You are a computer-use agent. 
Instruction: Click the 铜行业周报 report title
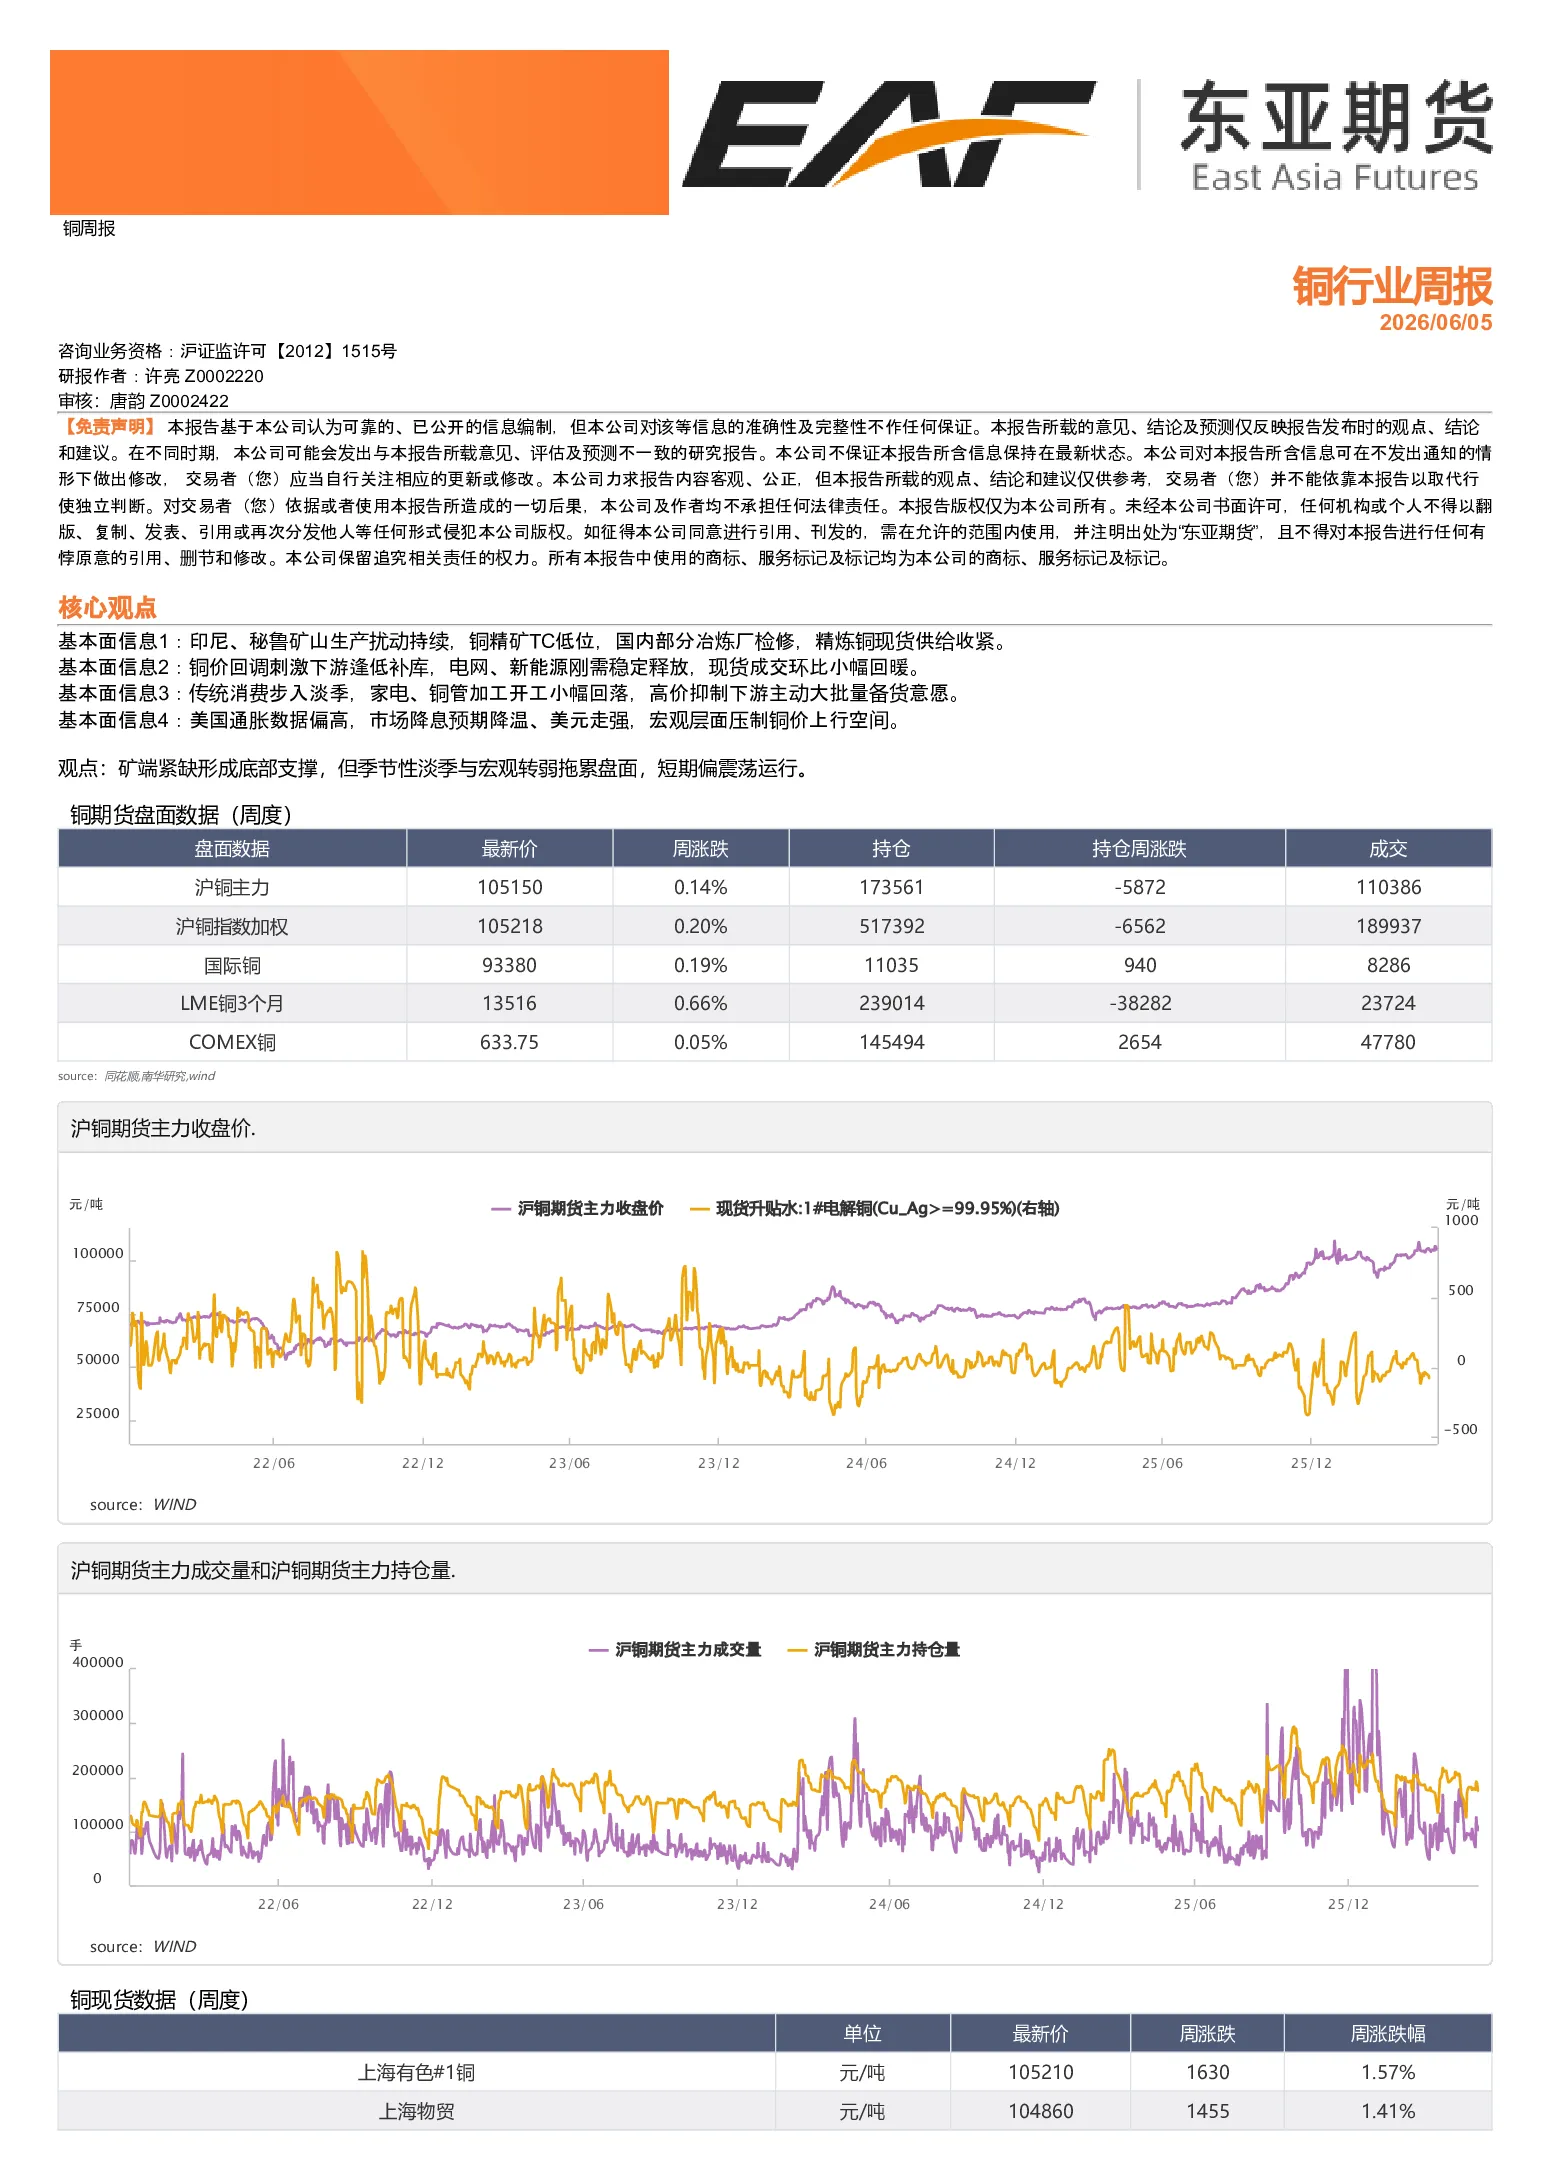click(x=1392, y=286)
